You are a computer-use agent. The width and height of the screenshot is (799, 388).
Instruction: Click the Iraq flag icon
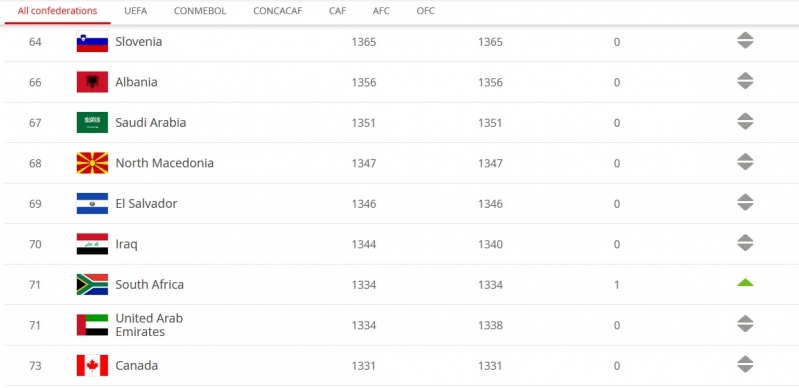tap(92, 244)
